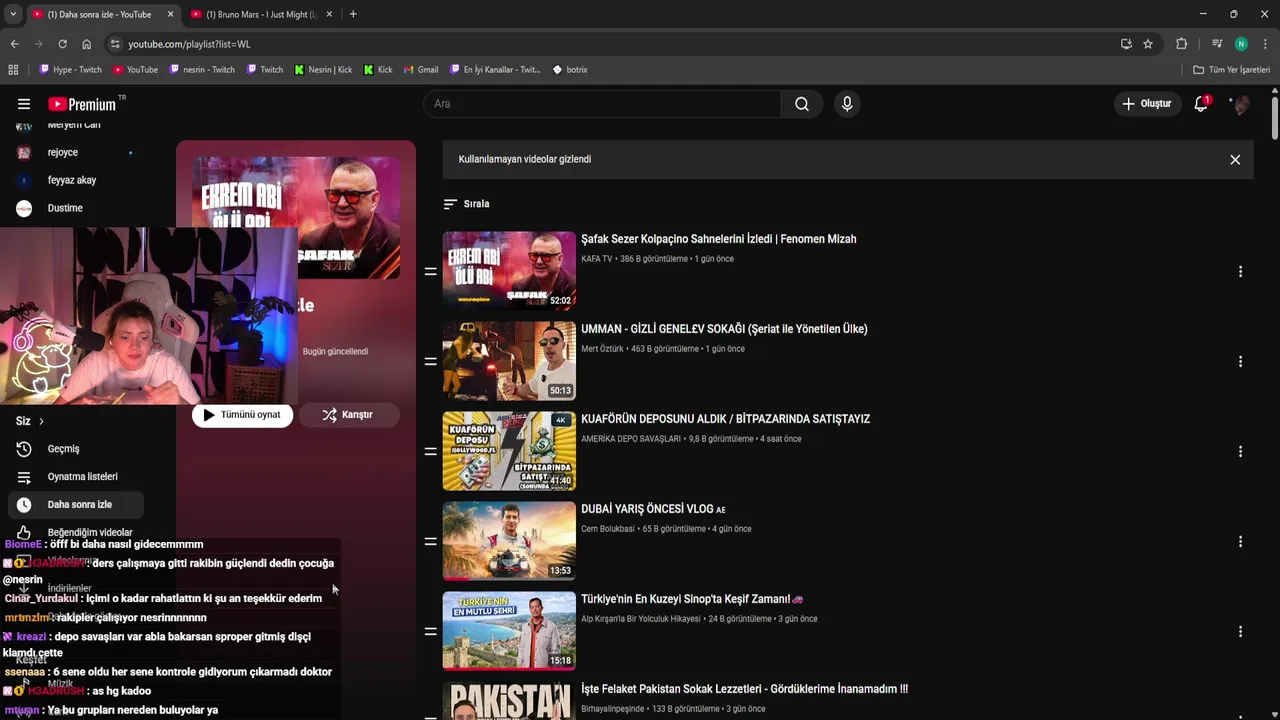Screen dimensions: 1280x720
Task: Open options menu for Şafak Sezer video
Action: 1240,272
